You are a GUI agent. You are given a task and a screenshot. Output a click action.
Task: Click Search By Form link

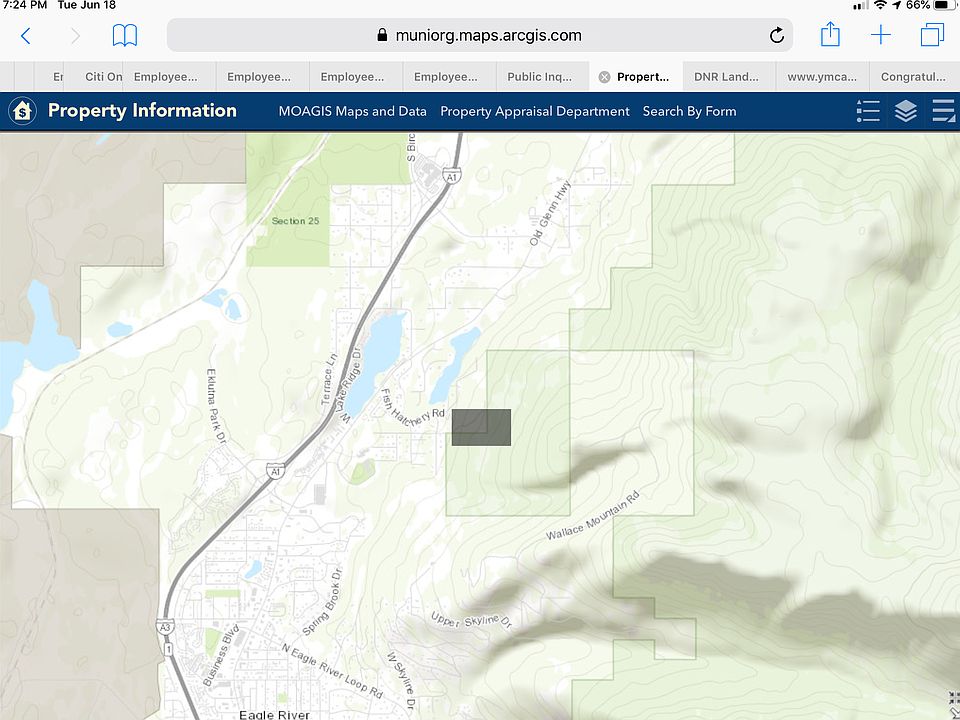point(689,111)
